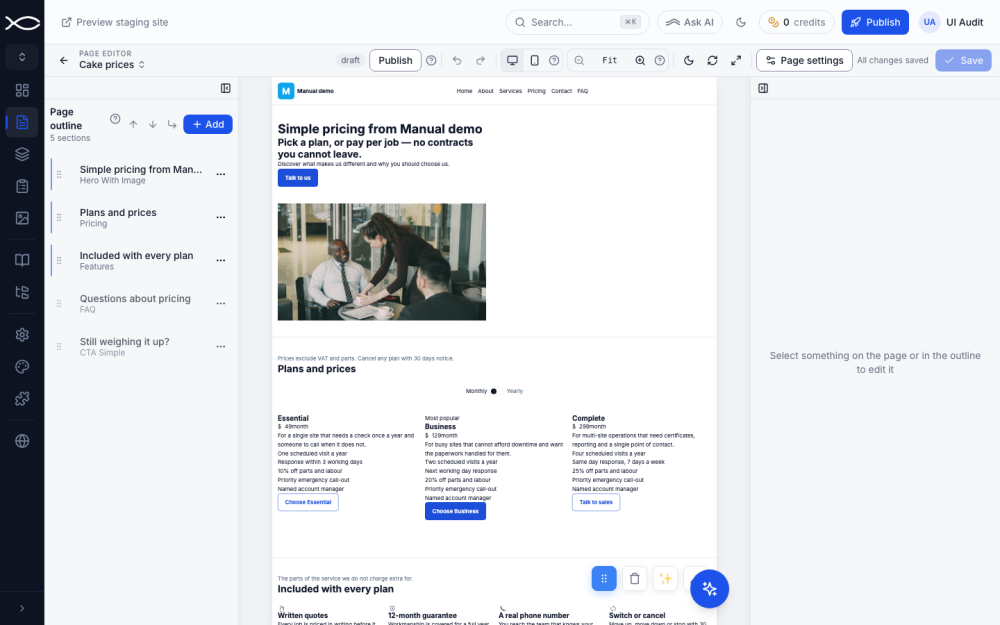Add a new section with Add button
The image size is (1000, 625).
pyautogui.click(x=208, y=124)
